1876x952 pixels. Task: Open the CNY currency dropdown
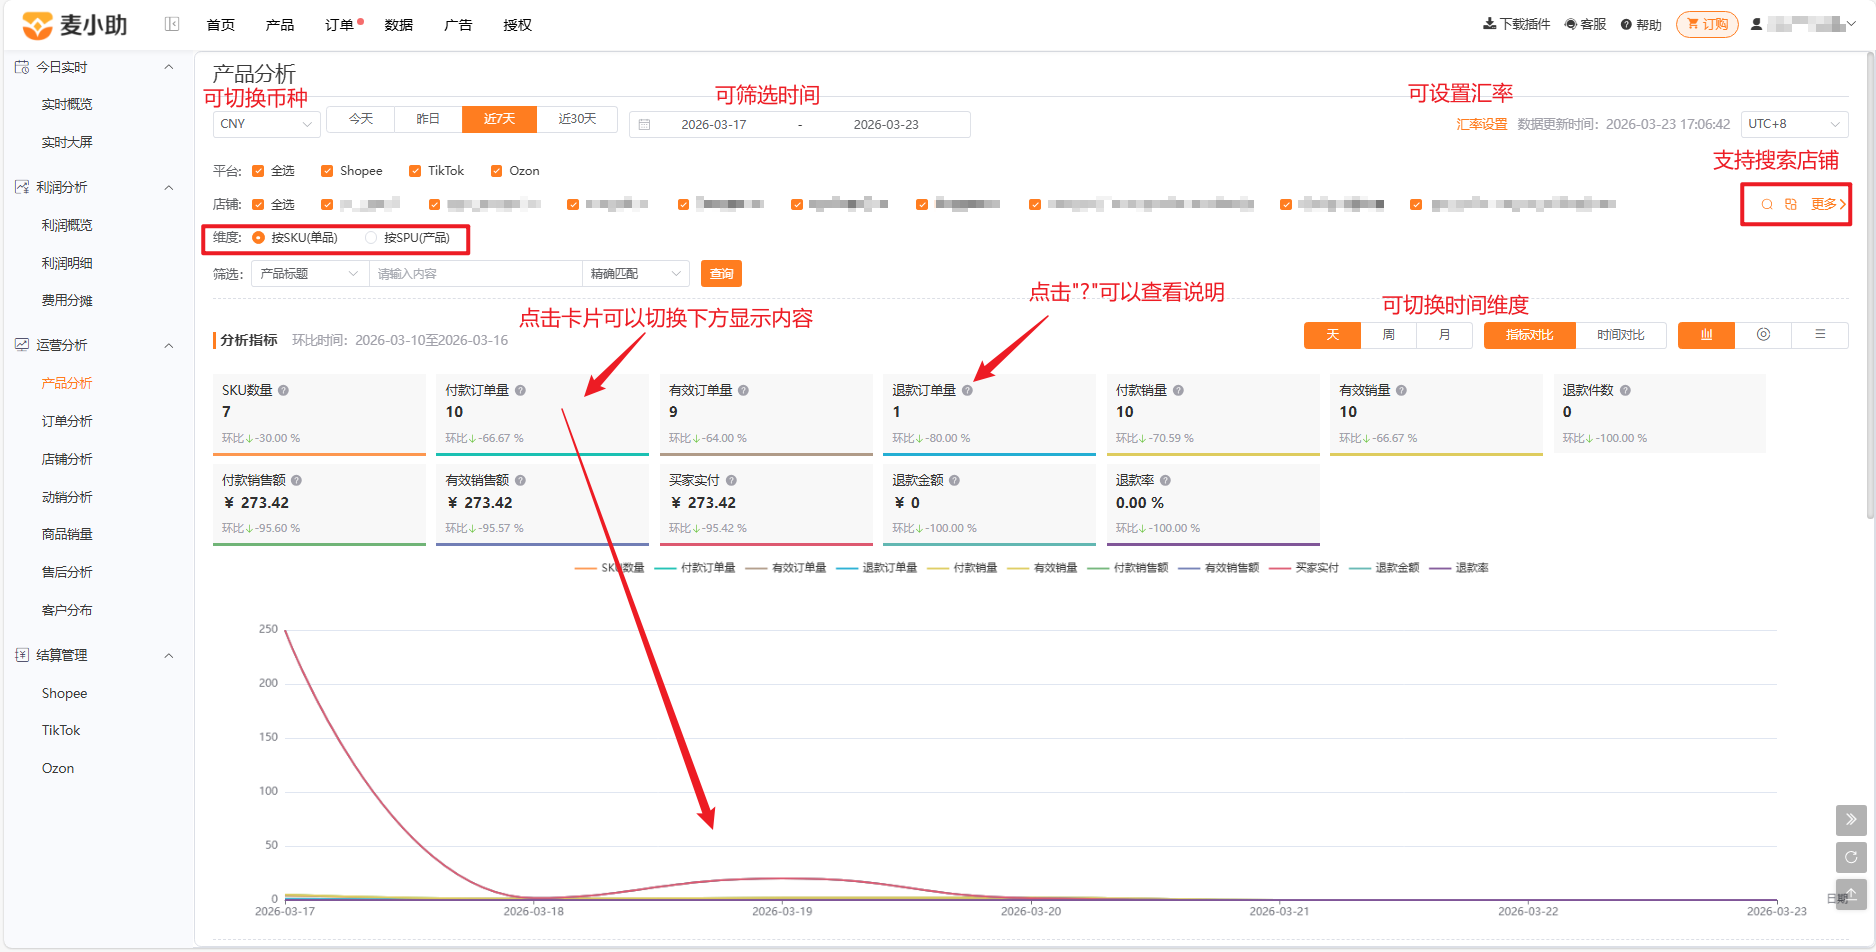(x=266, y=124)
